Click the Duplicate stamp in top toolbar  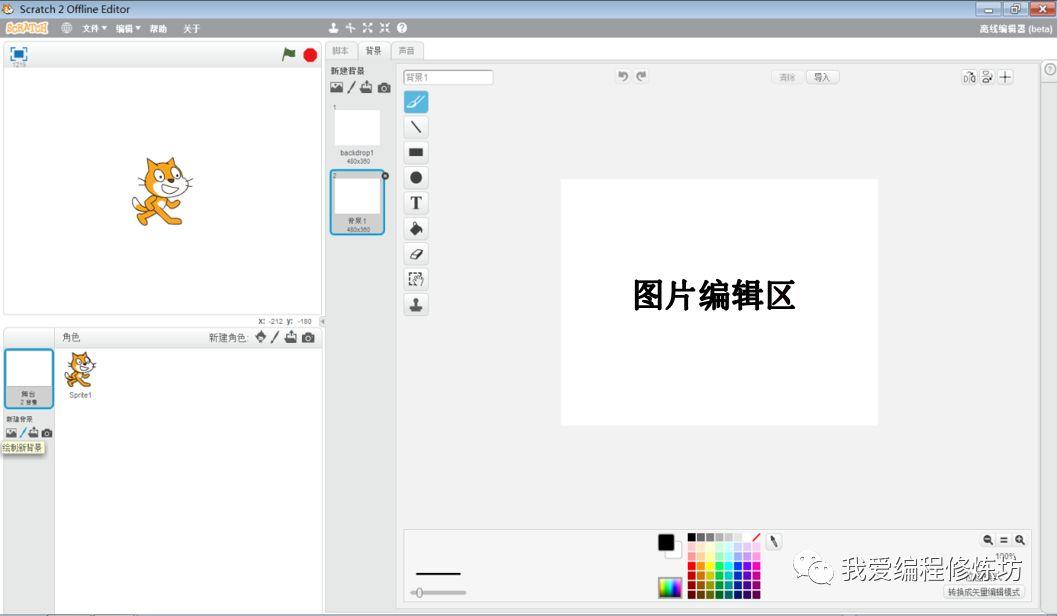pos(333,28)
